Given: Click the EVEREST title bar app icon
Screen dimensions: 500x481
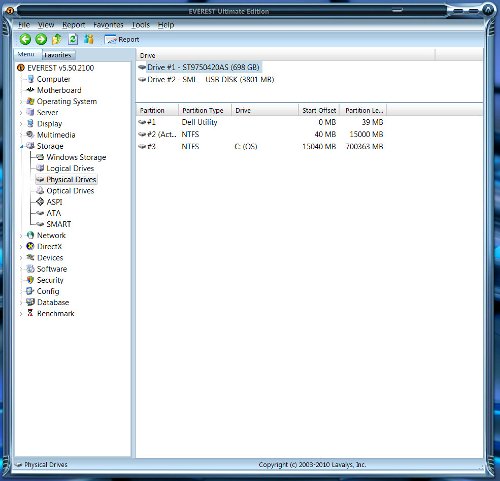Looking at the screenshot, I should tap(9, 11).
